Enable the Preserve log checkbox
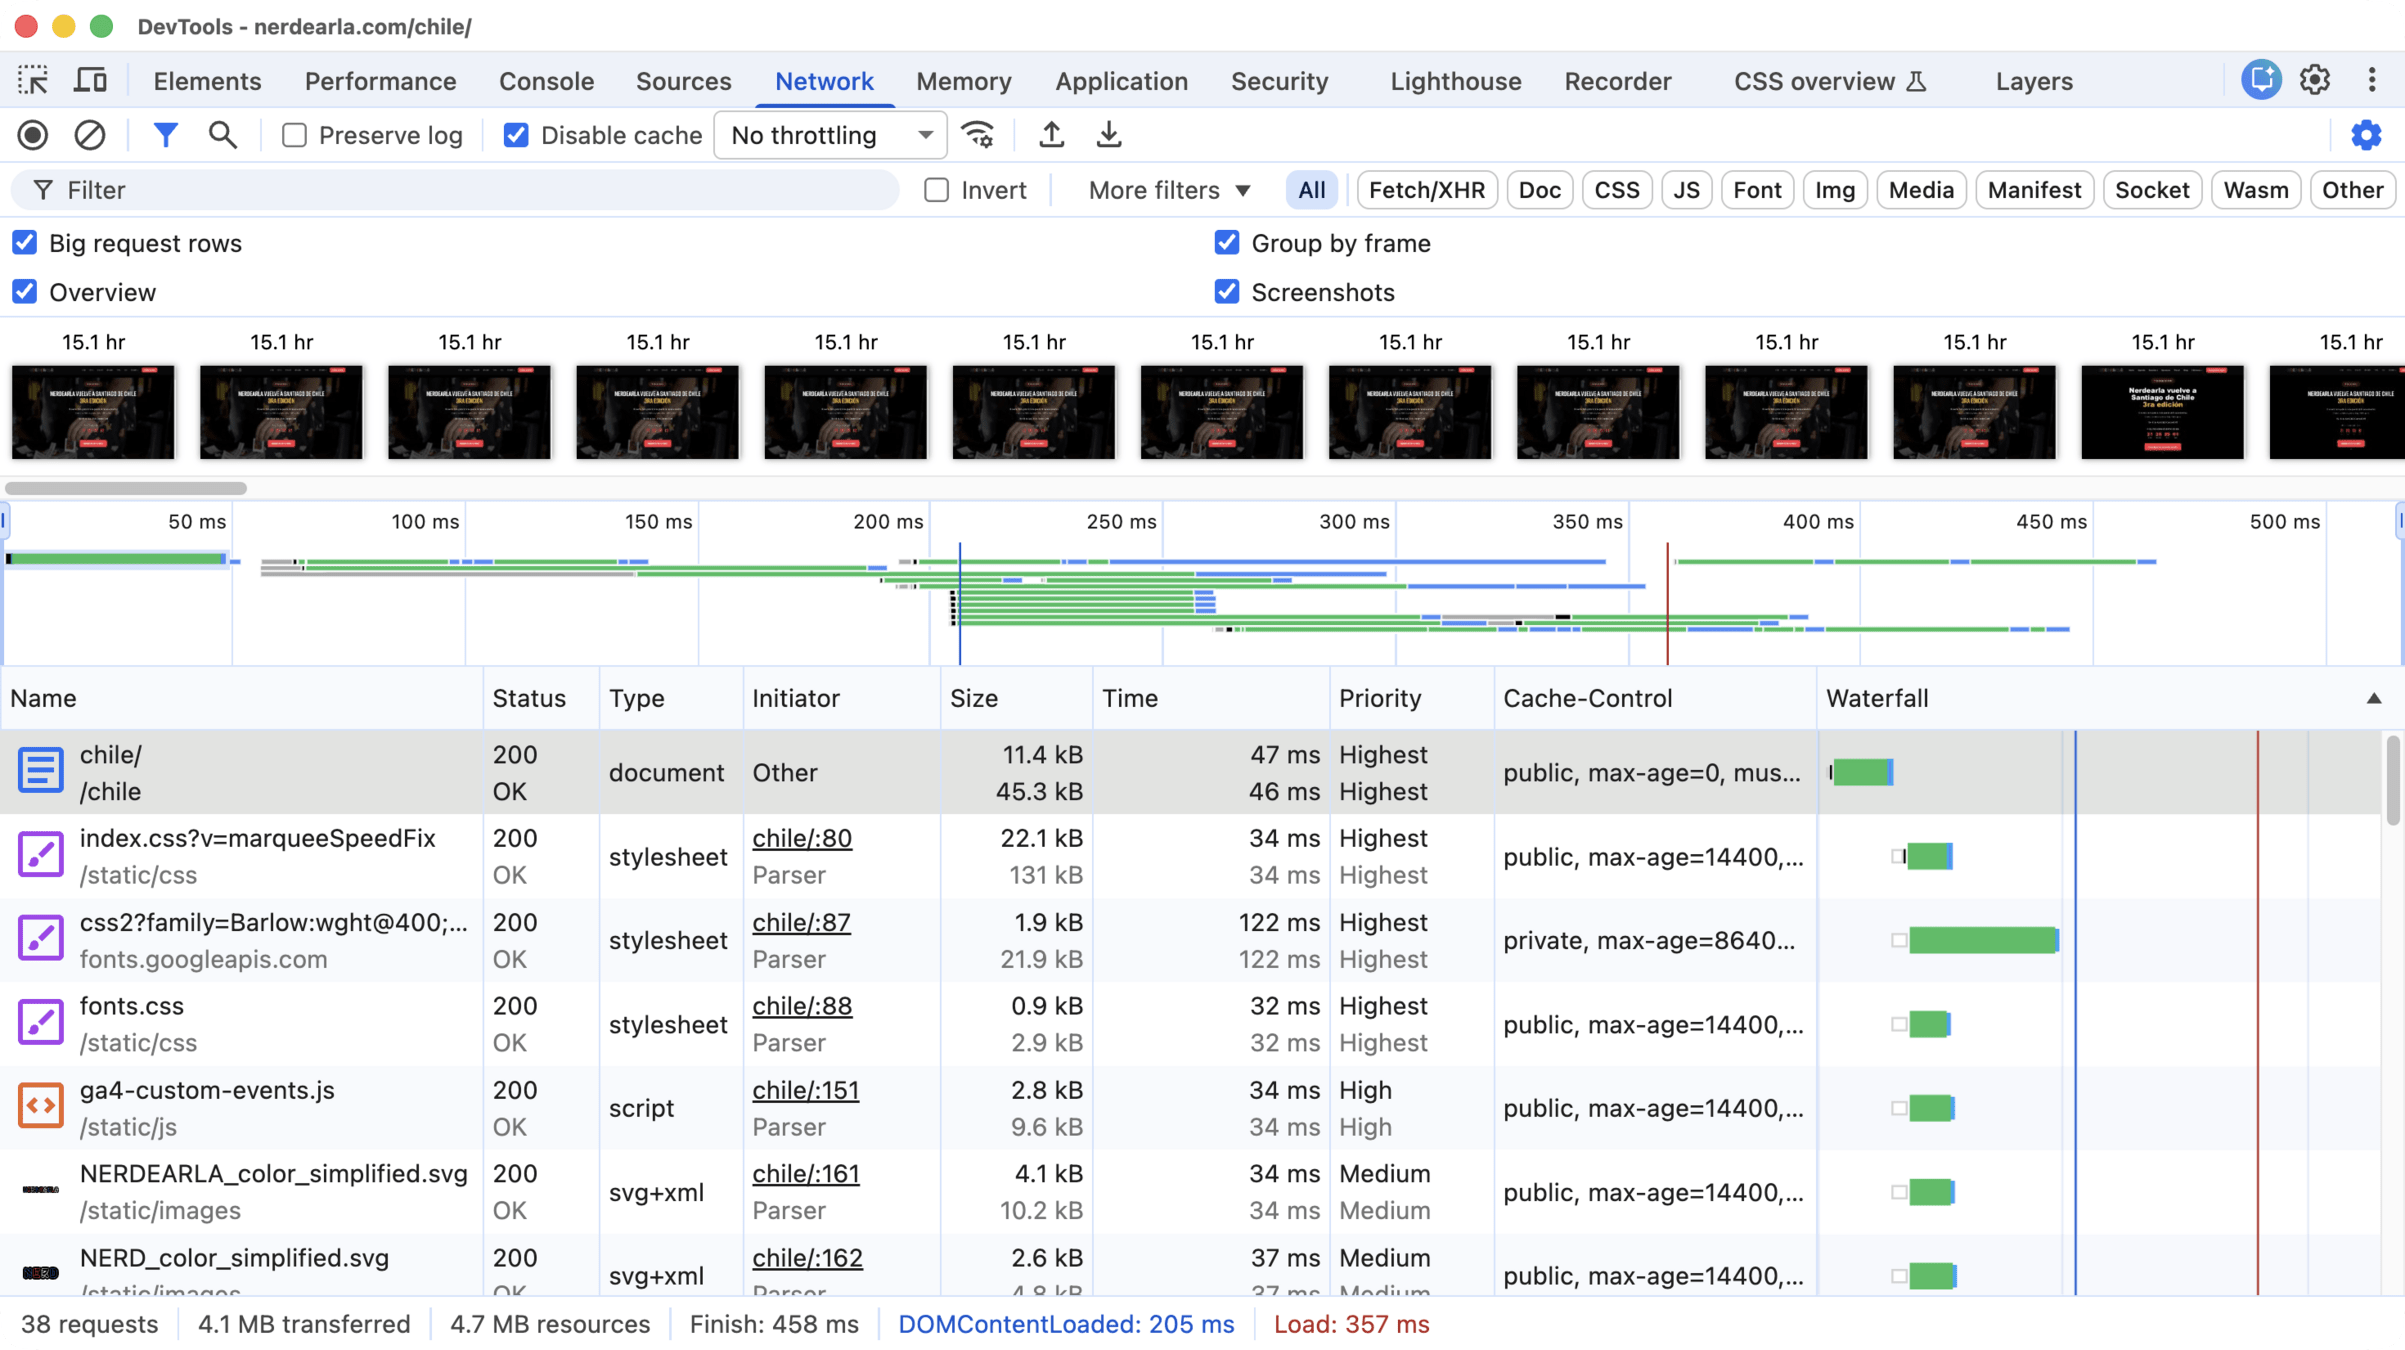Viewport: 2405px width, 1350px height. click(294, 135)
